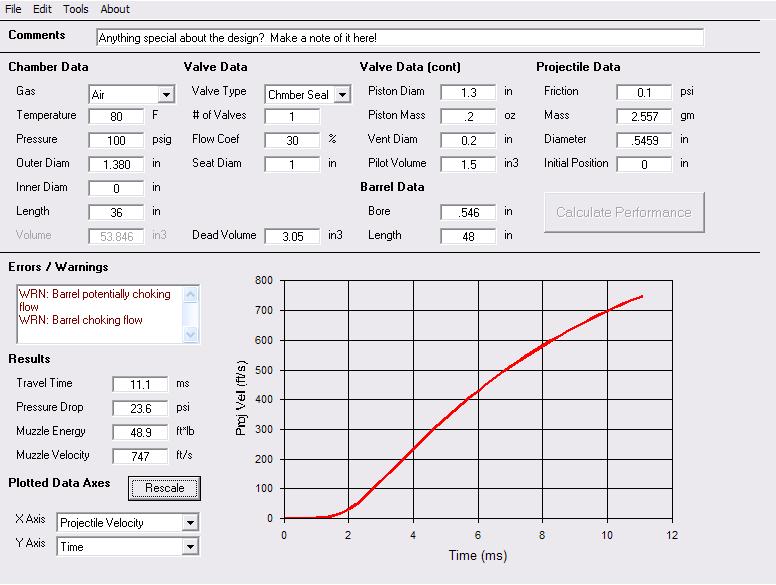Screen dimensions: 776x585
Task: Expand the Valve Type dropdown
Action: pyautogui.click(x=342, y=95)
